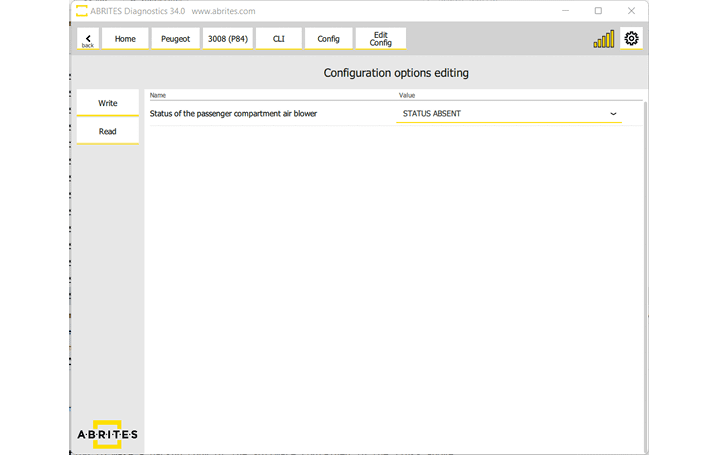
Task: Expand the air blower status chevron arrow
Action: click(613, 114)
